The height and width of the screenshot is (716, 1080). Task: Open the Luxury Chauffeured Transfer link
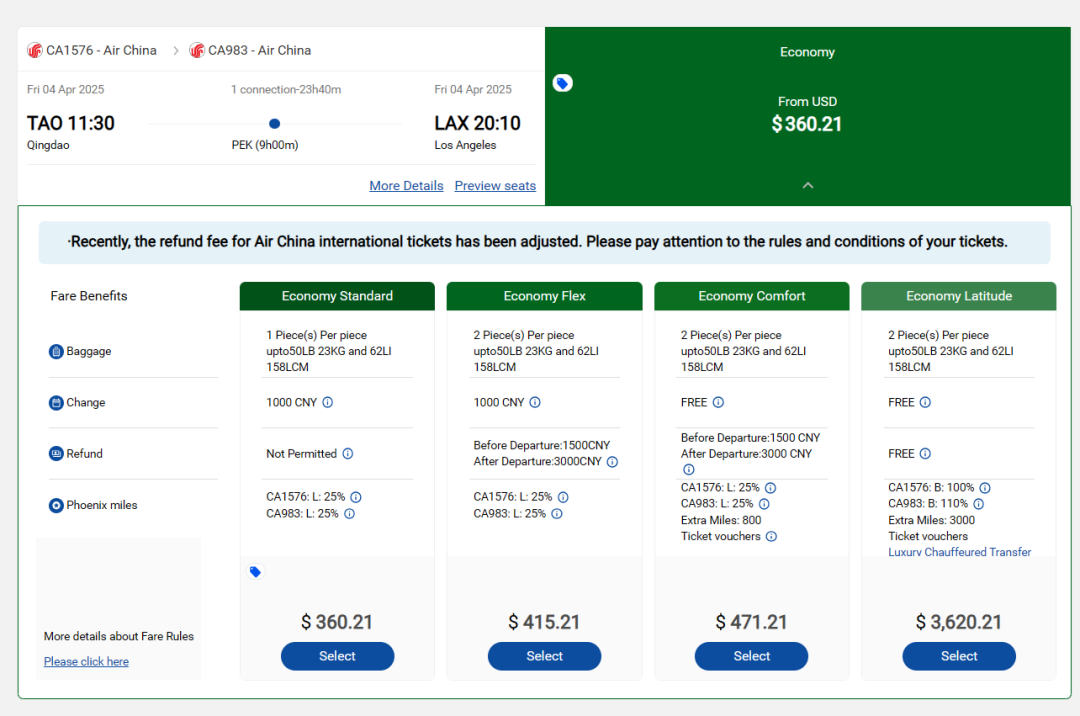pos(959,551)
